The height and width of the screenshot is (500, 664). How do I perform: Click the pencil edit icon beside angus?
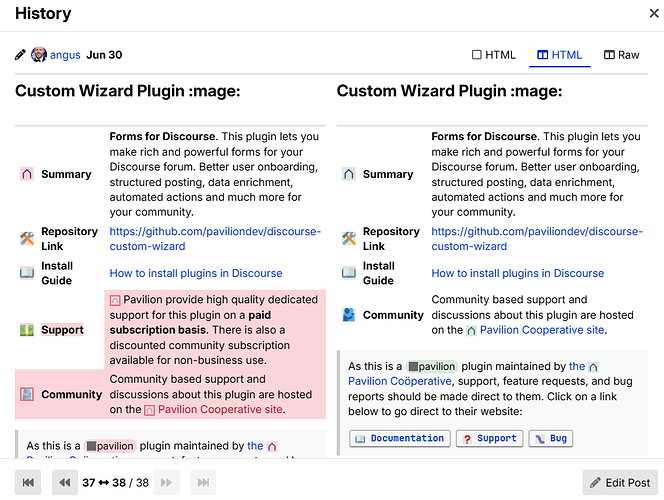click(x=20, y=55)
